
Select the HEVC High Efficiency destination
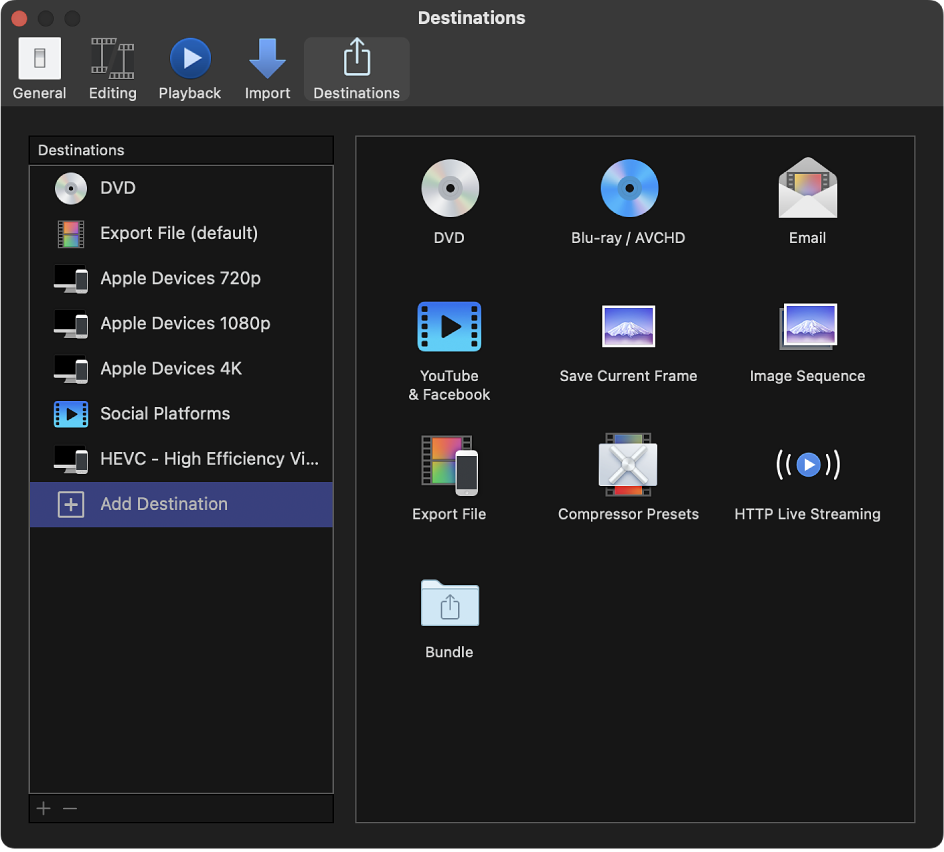click(x=209, y=459)
